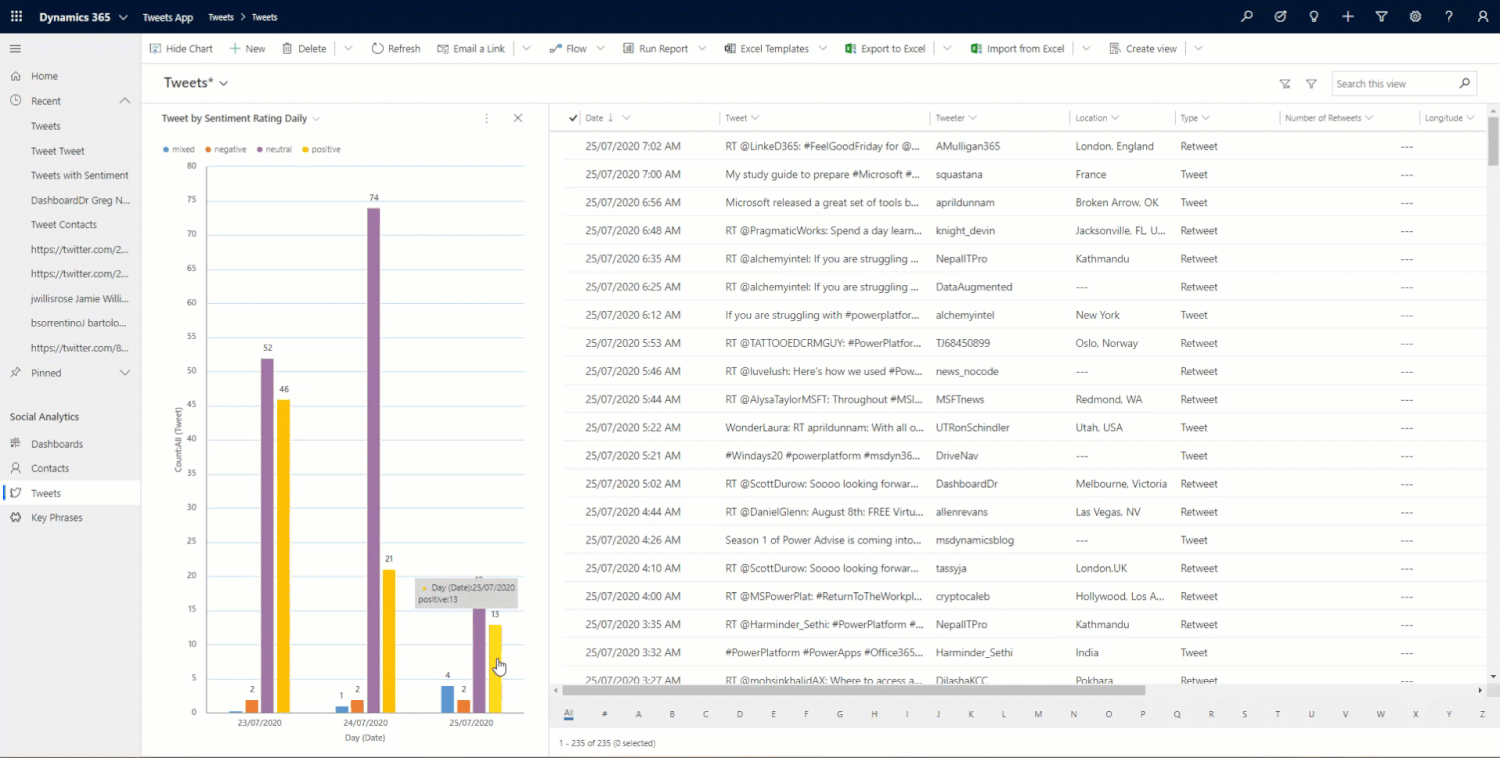Expand the Export to Excel chevron
The height and width of the screenshot is (758, 1500).
(946, 48)
